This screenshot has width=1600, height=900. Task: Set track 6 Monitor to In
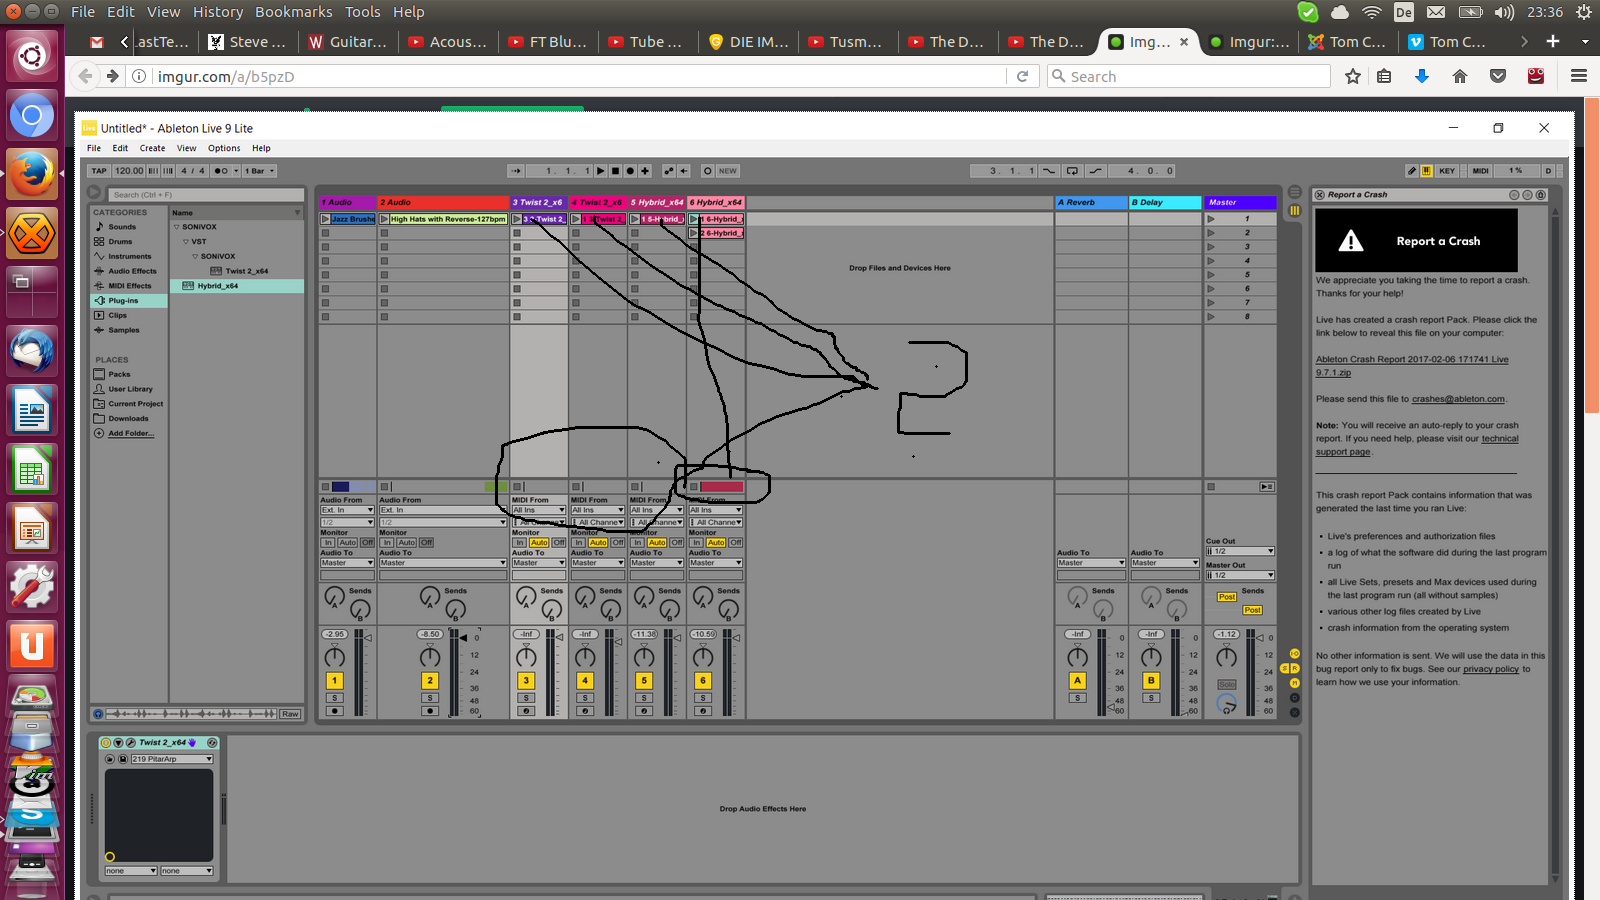coord(697,543)
